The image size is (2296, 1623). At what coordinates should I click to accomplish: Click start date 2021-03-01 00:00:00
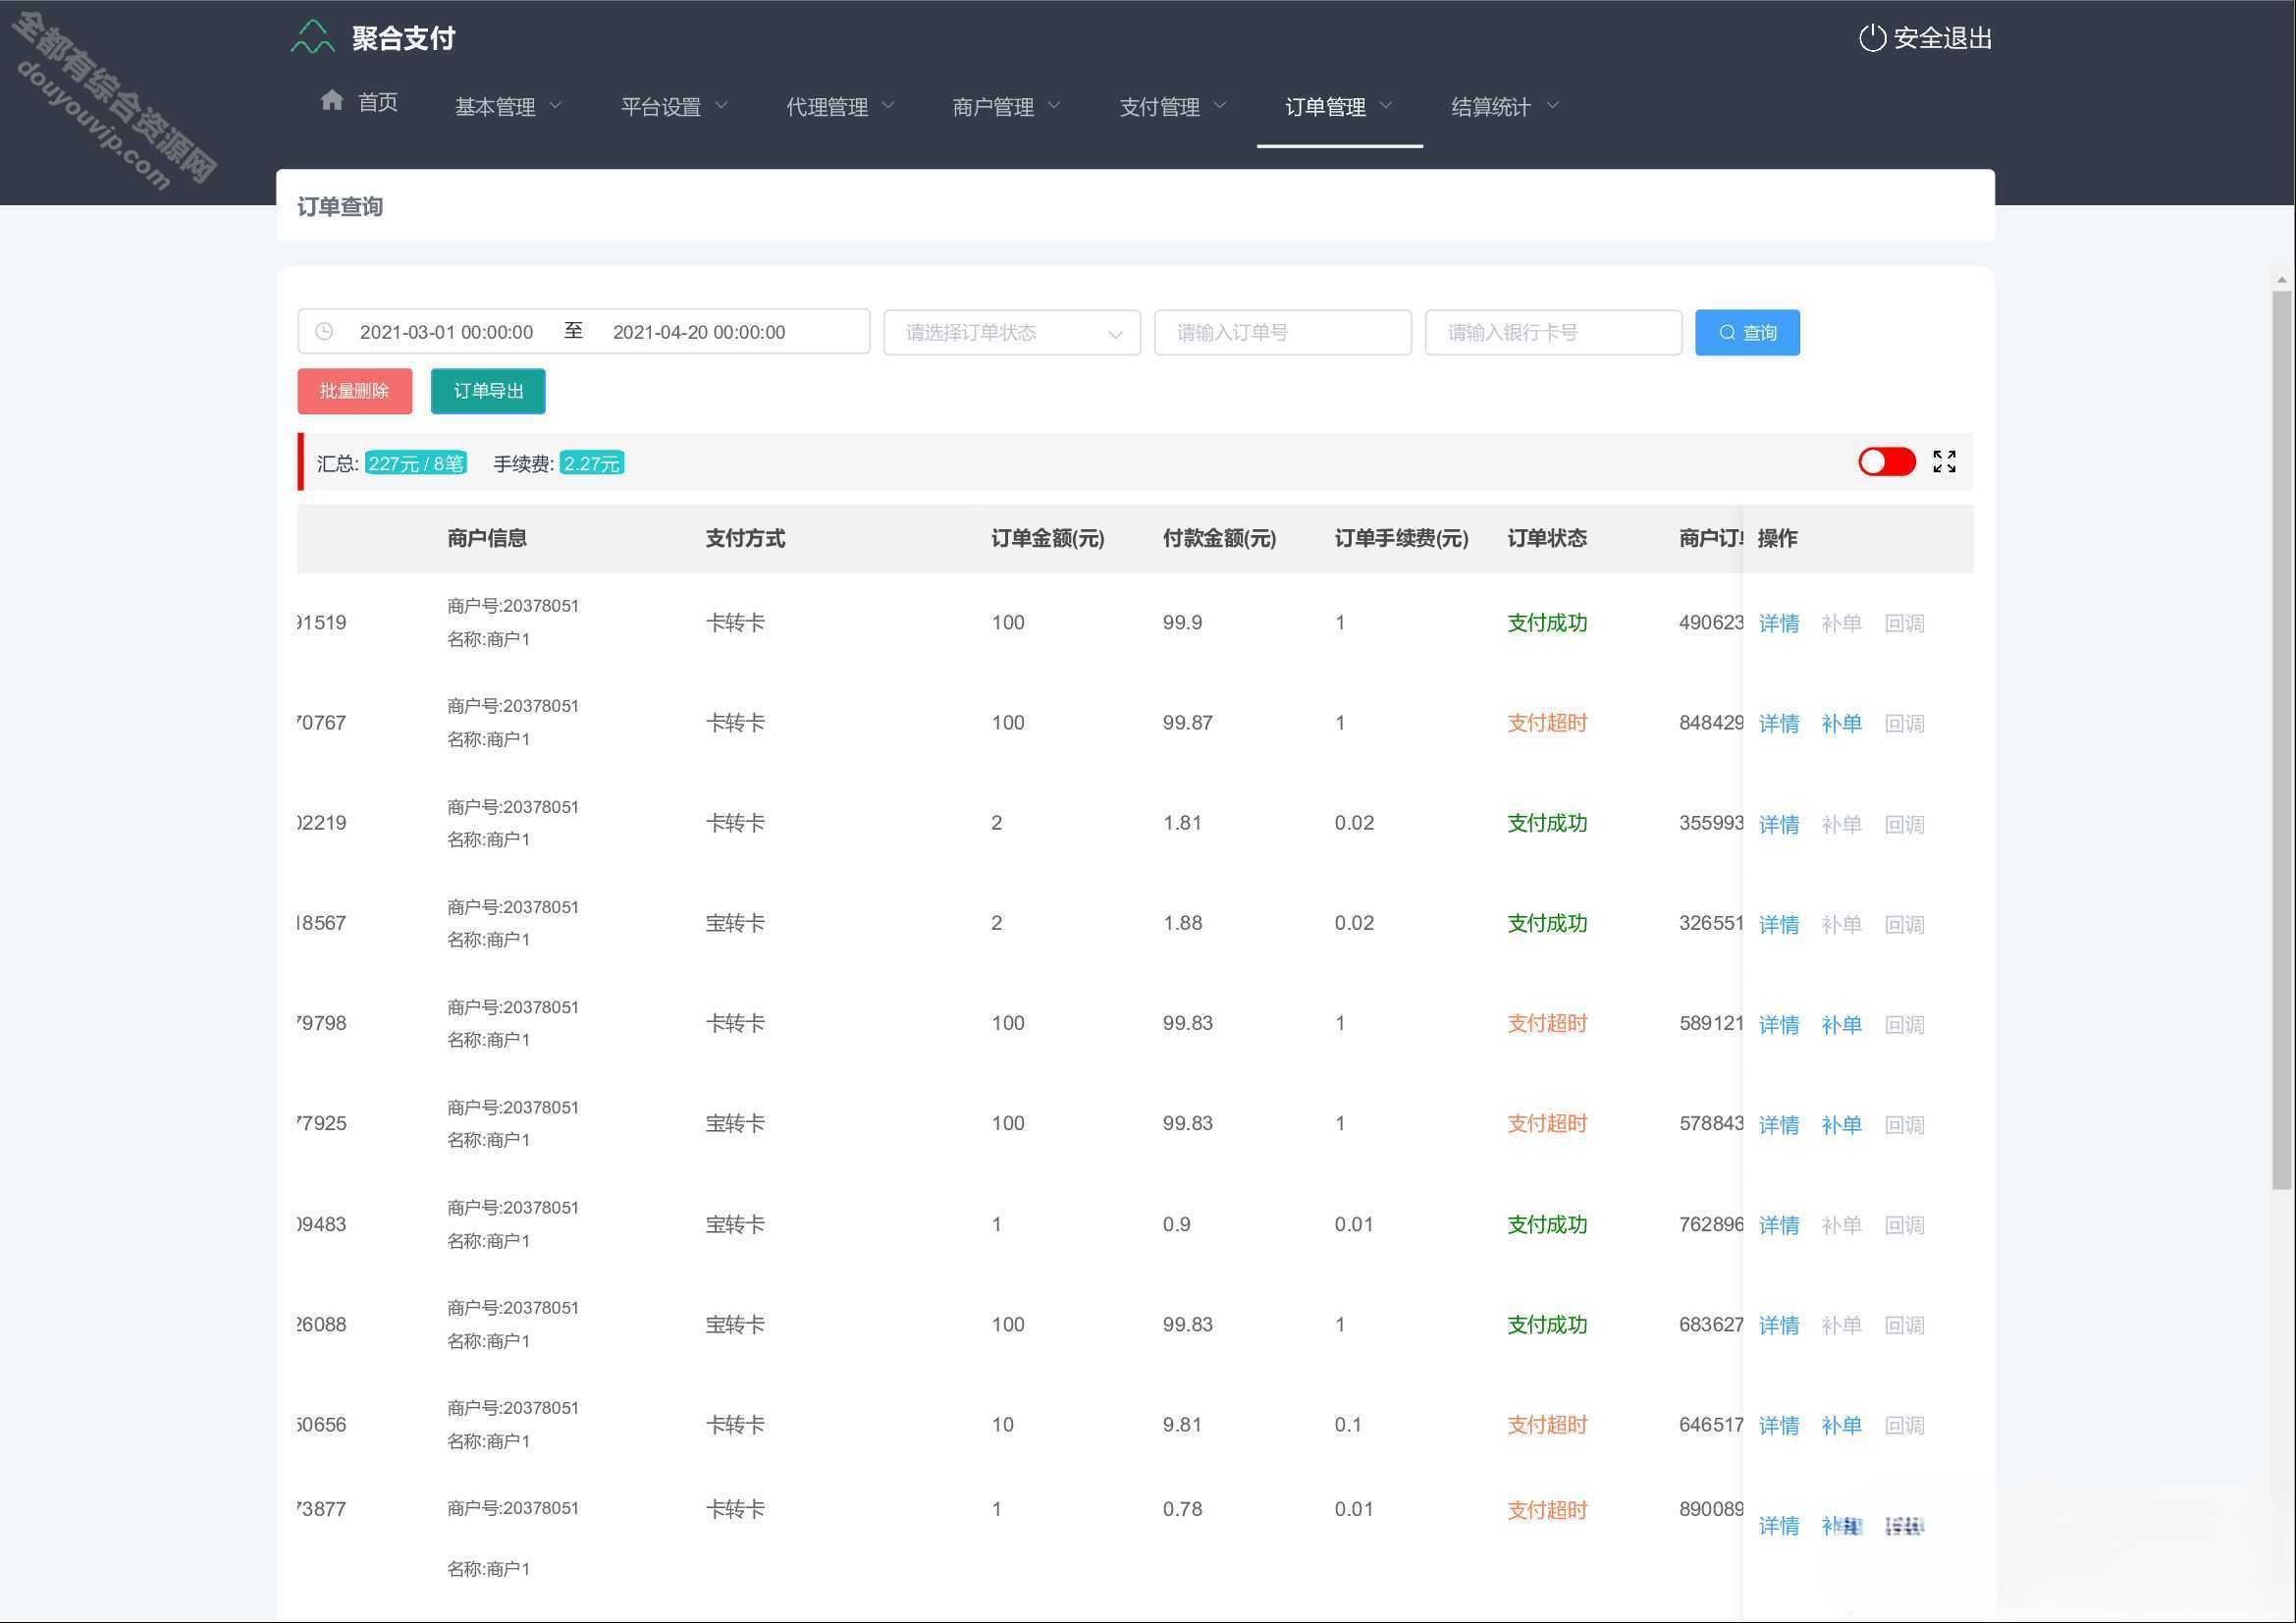click(x=446, y=332)
